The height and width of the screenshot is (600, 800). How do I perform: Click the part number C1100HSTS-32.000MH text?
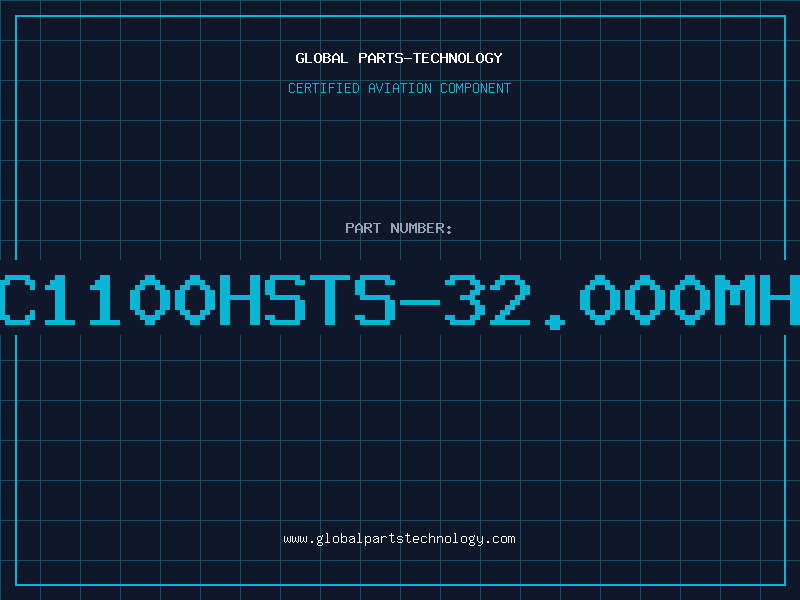pyautogui.click(x=400, y=301)
